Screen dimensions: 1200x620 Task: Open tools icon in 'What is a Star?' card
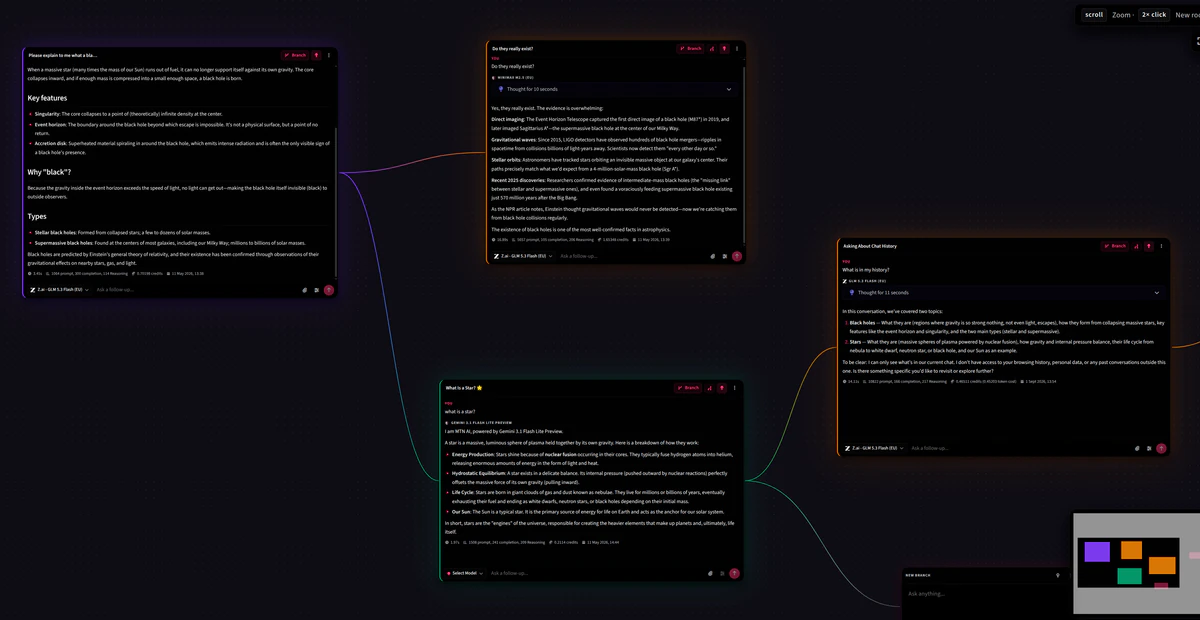tap(722, 573)
